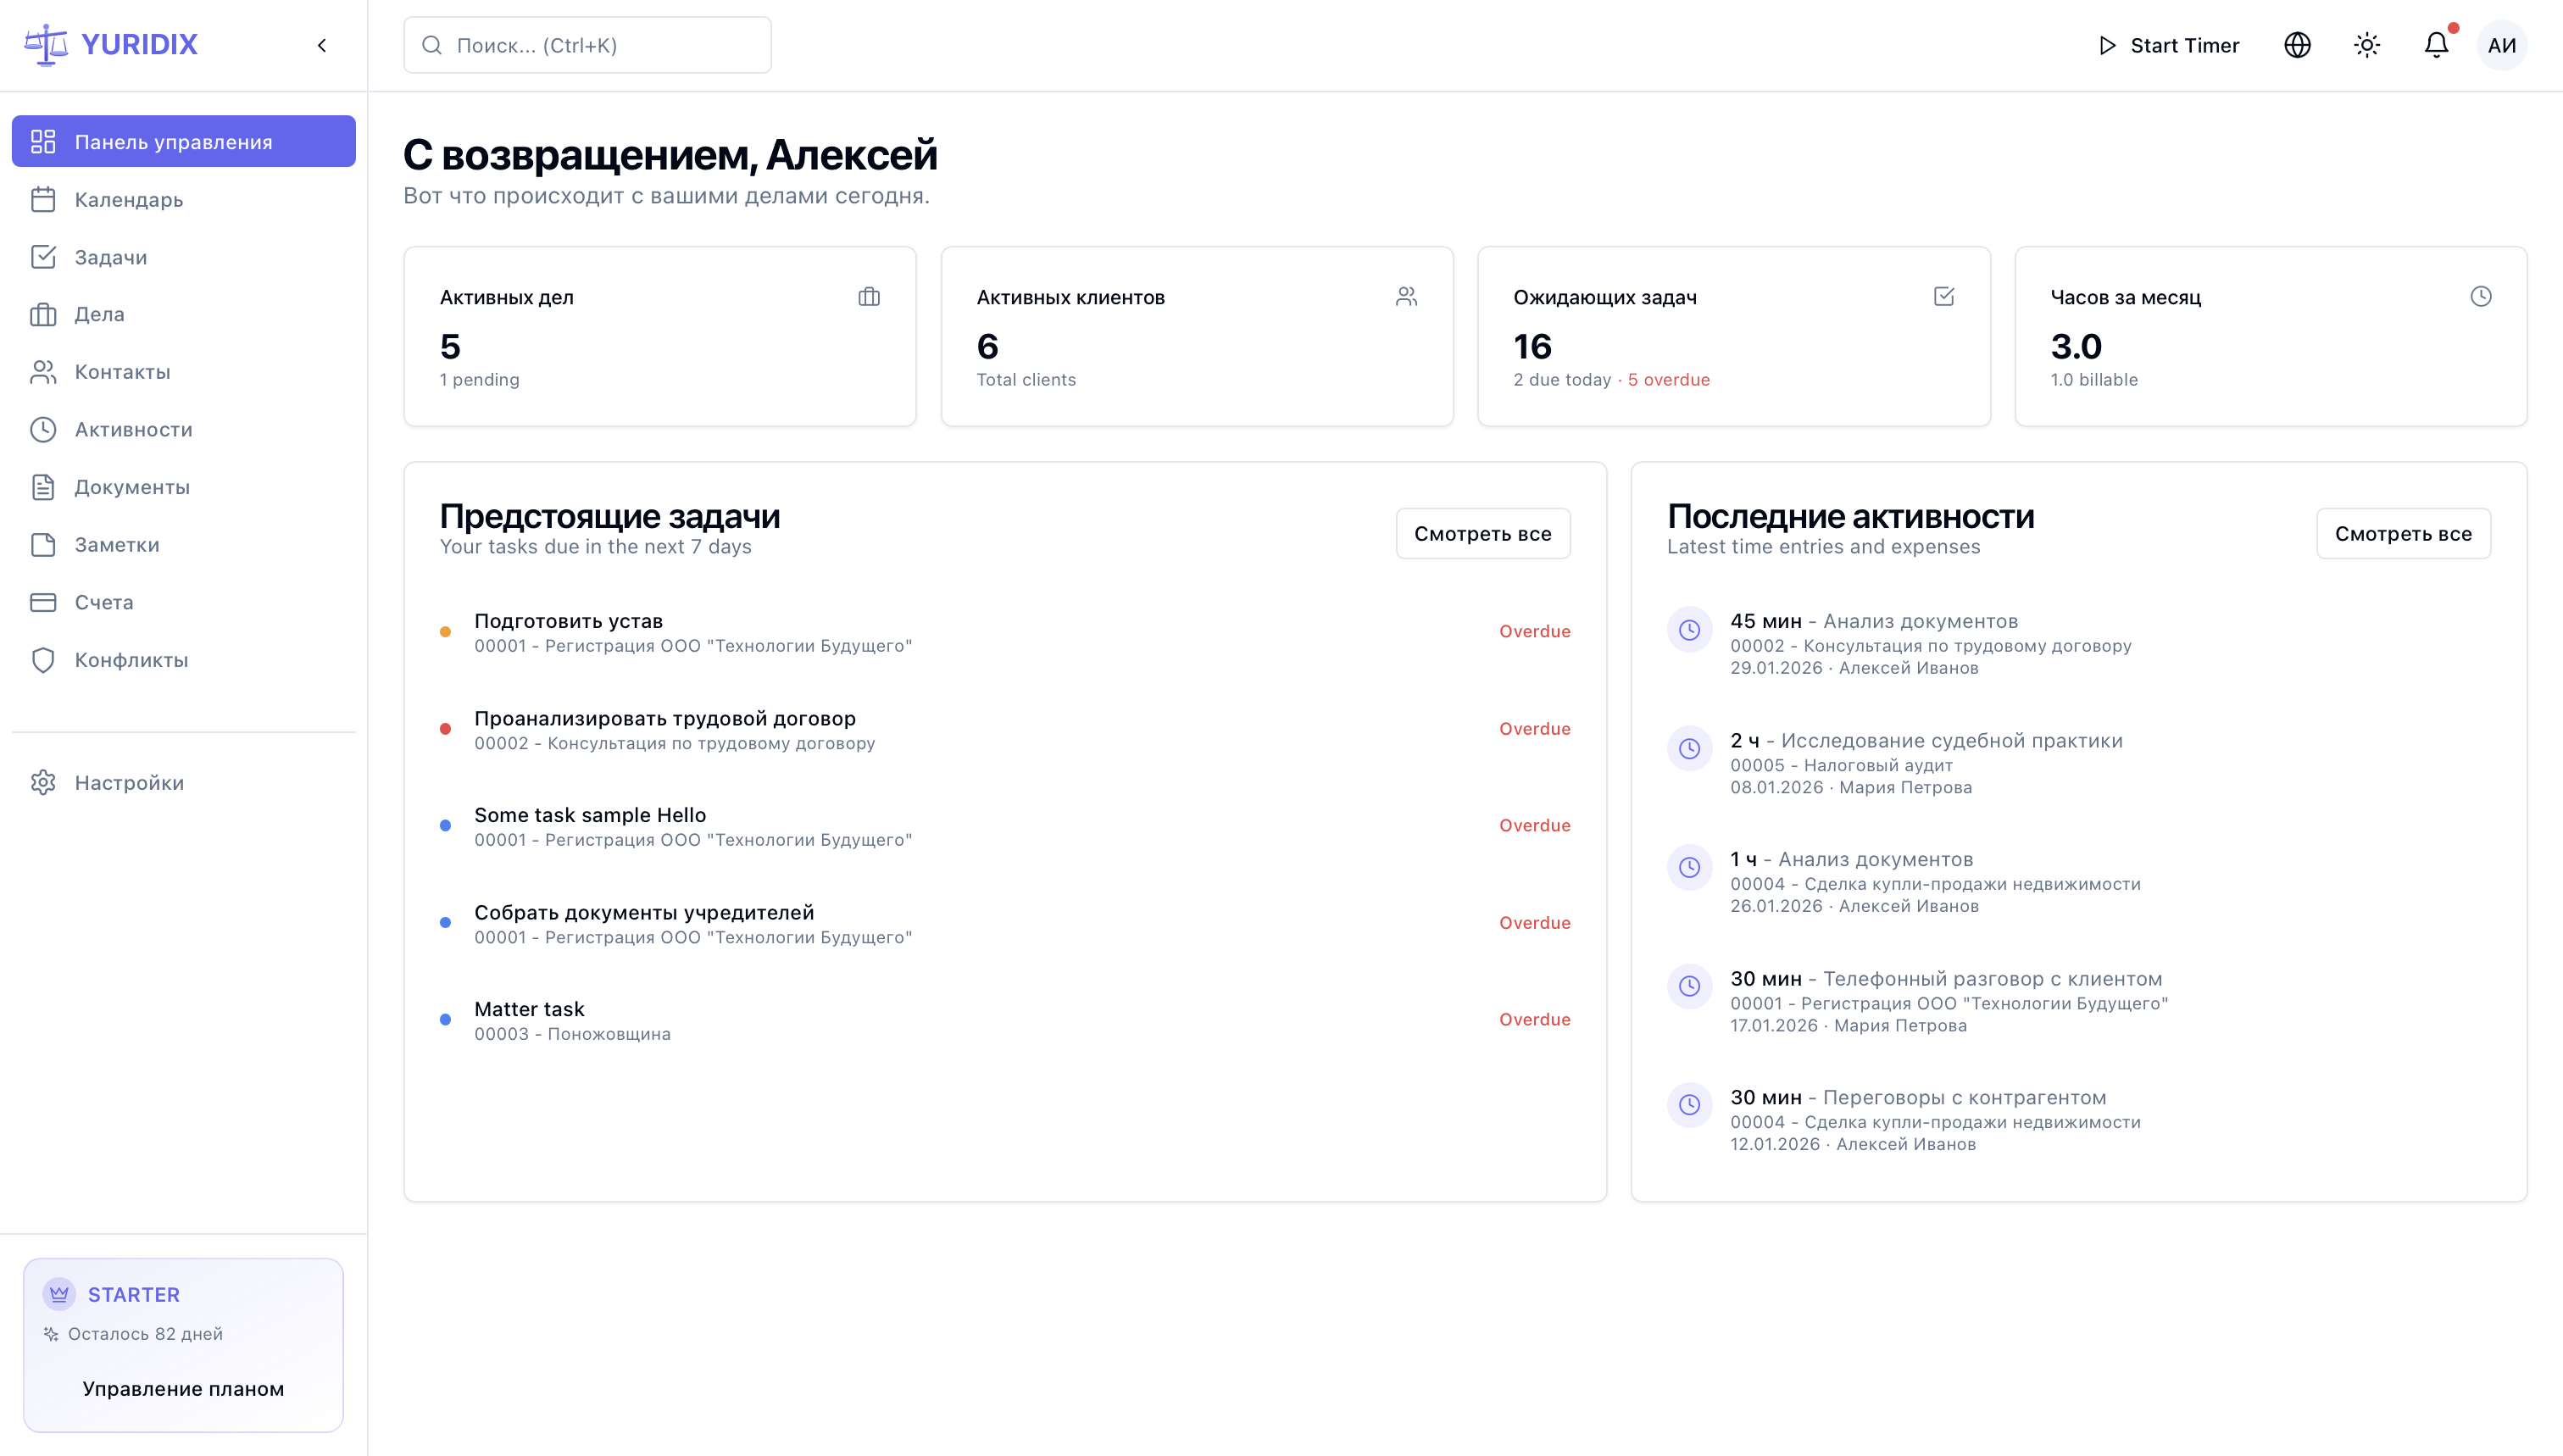This screenshot has height=1456, width=2563.
Task: Open Управление планом
Action: (x=183, y=1388)
